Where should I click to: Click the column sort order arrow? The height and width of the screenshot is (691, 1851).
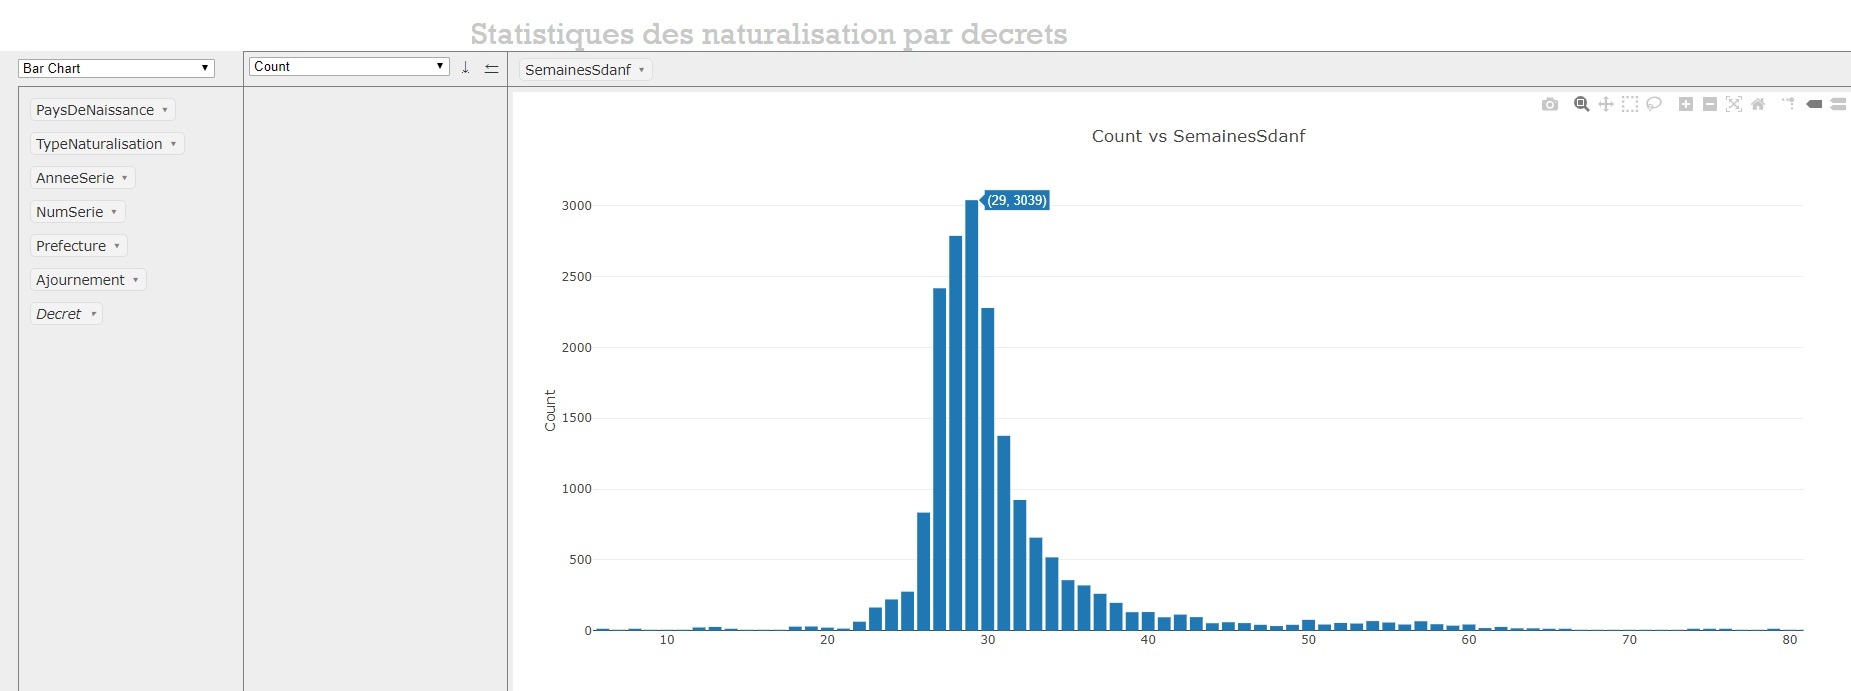tap(491, 68)
